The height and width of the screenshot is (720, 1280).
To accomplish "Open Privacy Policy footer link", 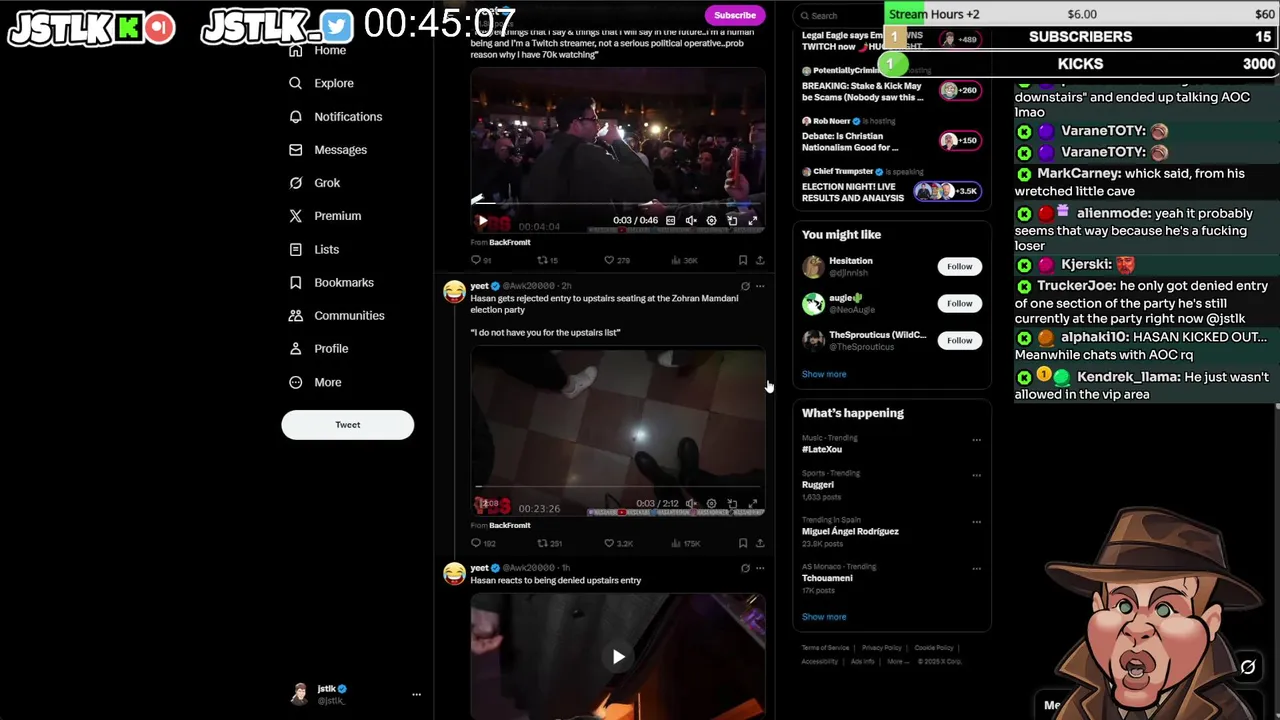I will point(882,648).
